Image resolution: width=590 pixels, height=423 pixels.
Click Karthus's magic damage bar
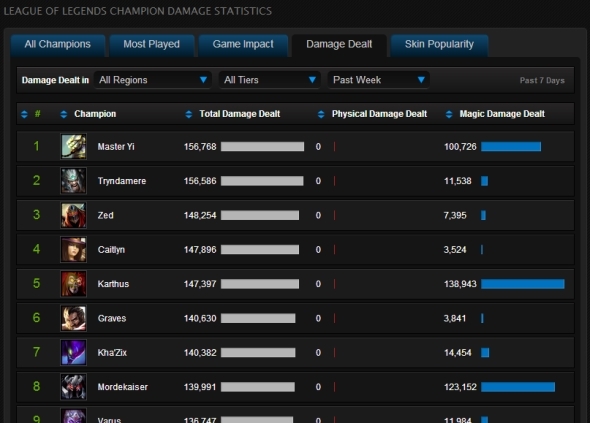pos(523,284)
